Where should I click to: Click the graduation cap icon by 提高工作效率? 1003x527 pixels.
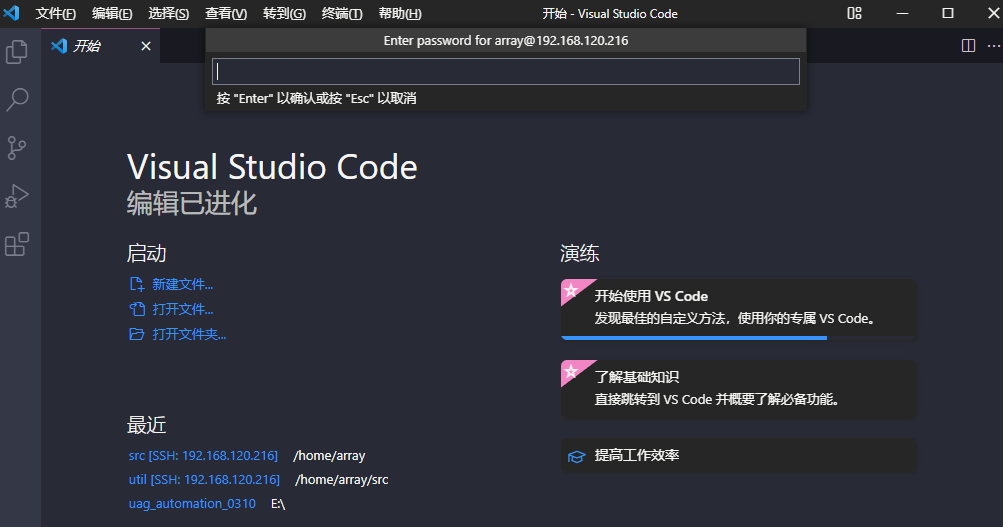tap(576, 456)
